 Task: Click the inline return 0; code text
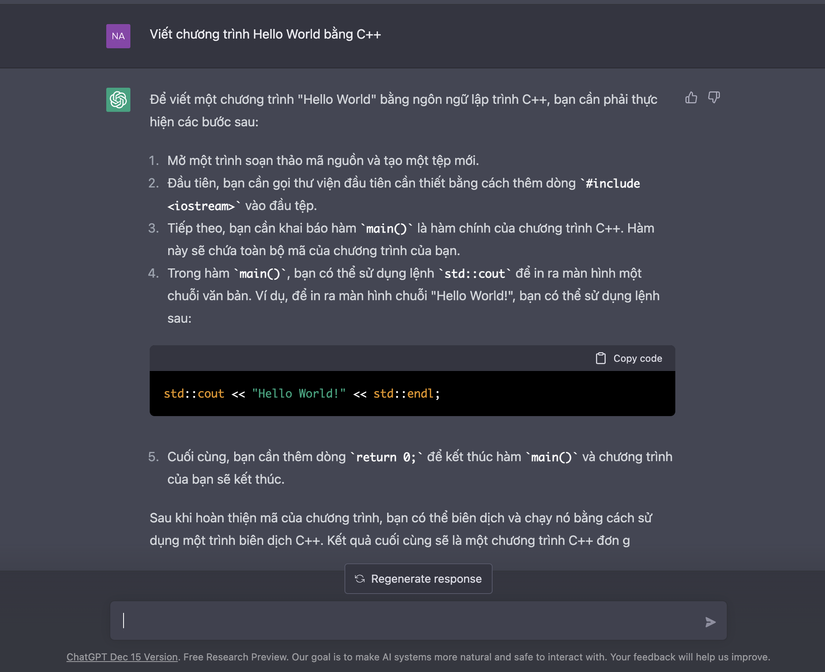point(386,457)
